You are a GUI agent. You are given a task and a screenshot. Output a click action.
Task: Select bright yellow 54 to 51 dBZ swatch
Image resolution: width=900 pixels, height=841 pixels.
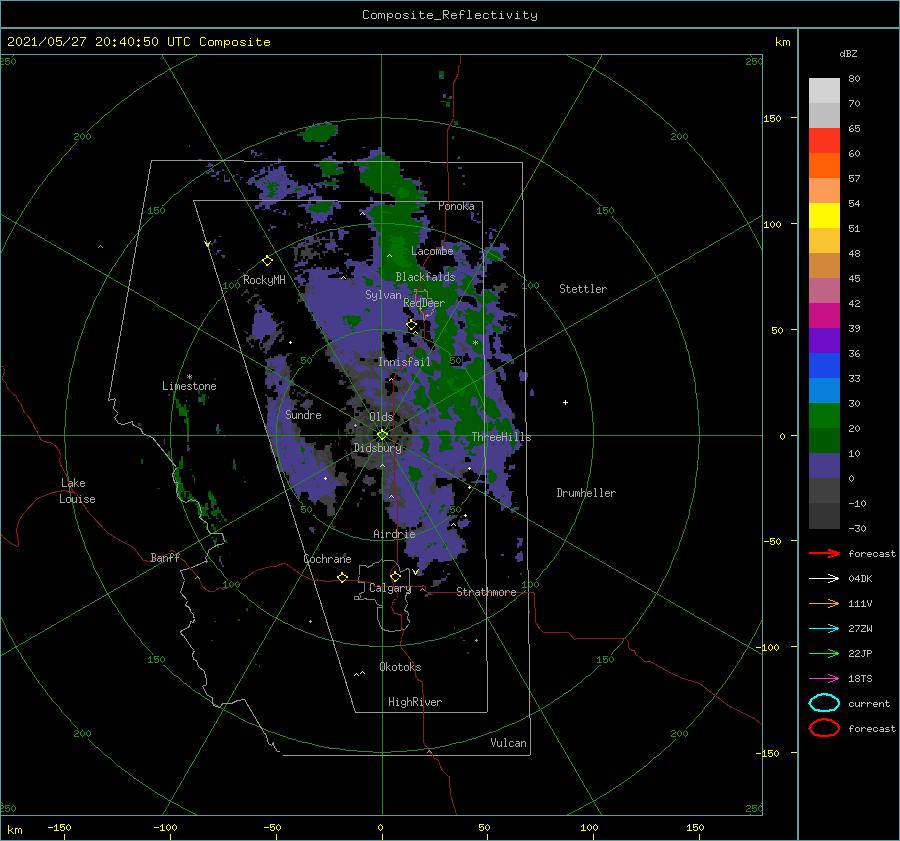[824, 216]
